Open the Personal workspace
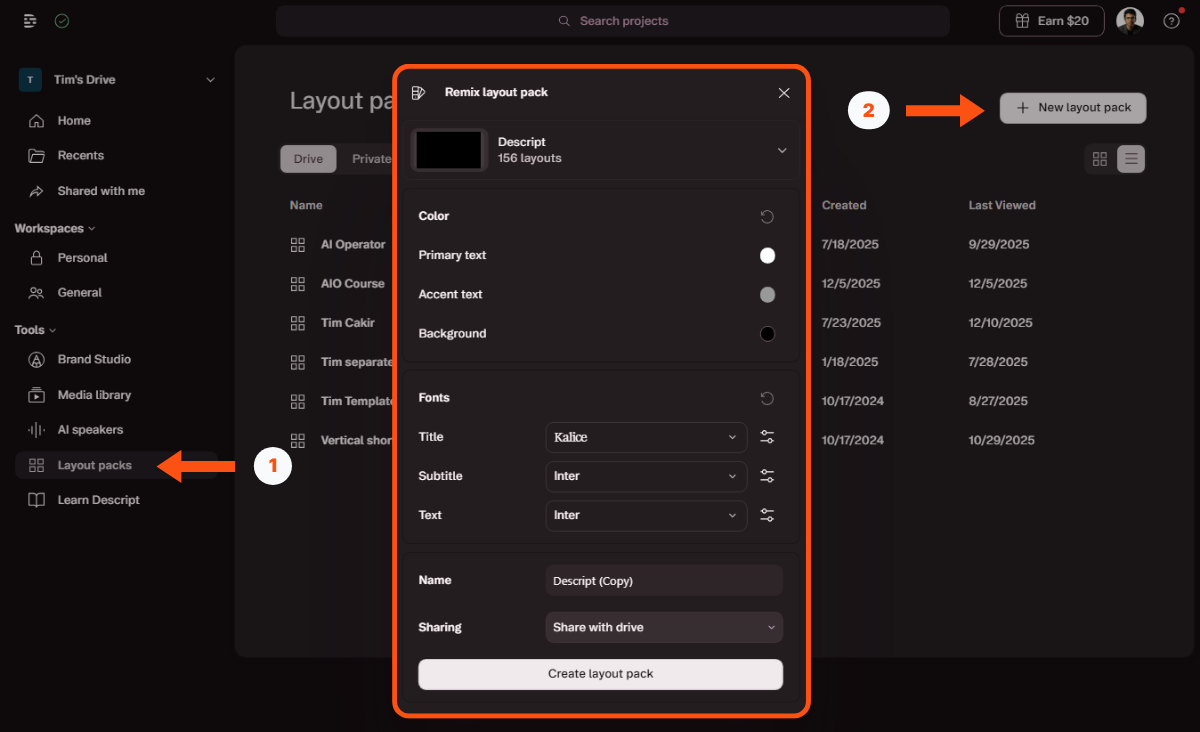Screen dimensions: 1200x732 82,258
